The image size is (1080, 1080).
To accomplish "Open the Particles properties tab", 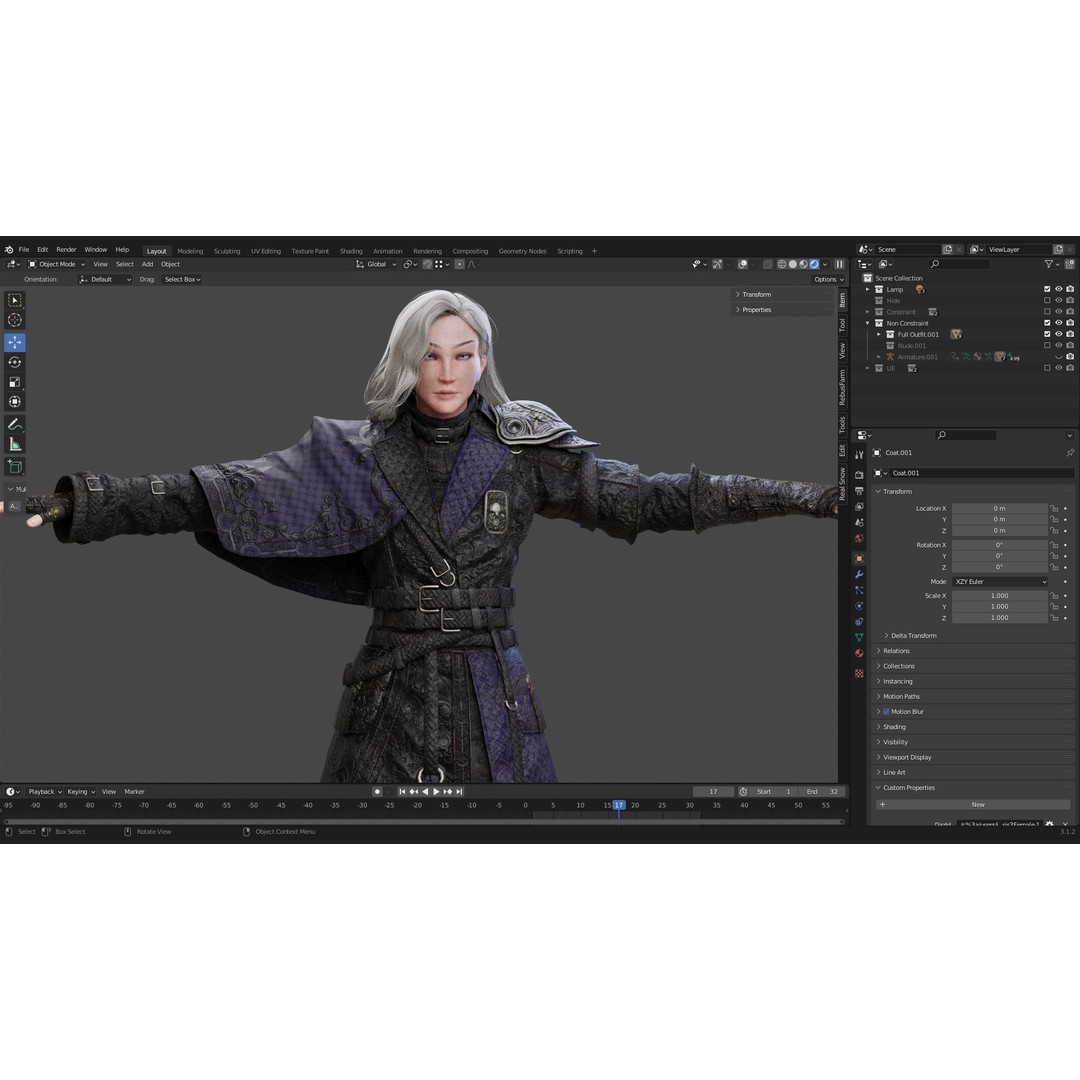I will click(859, 590).
